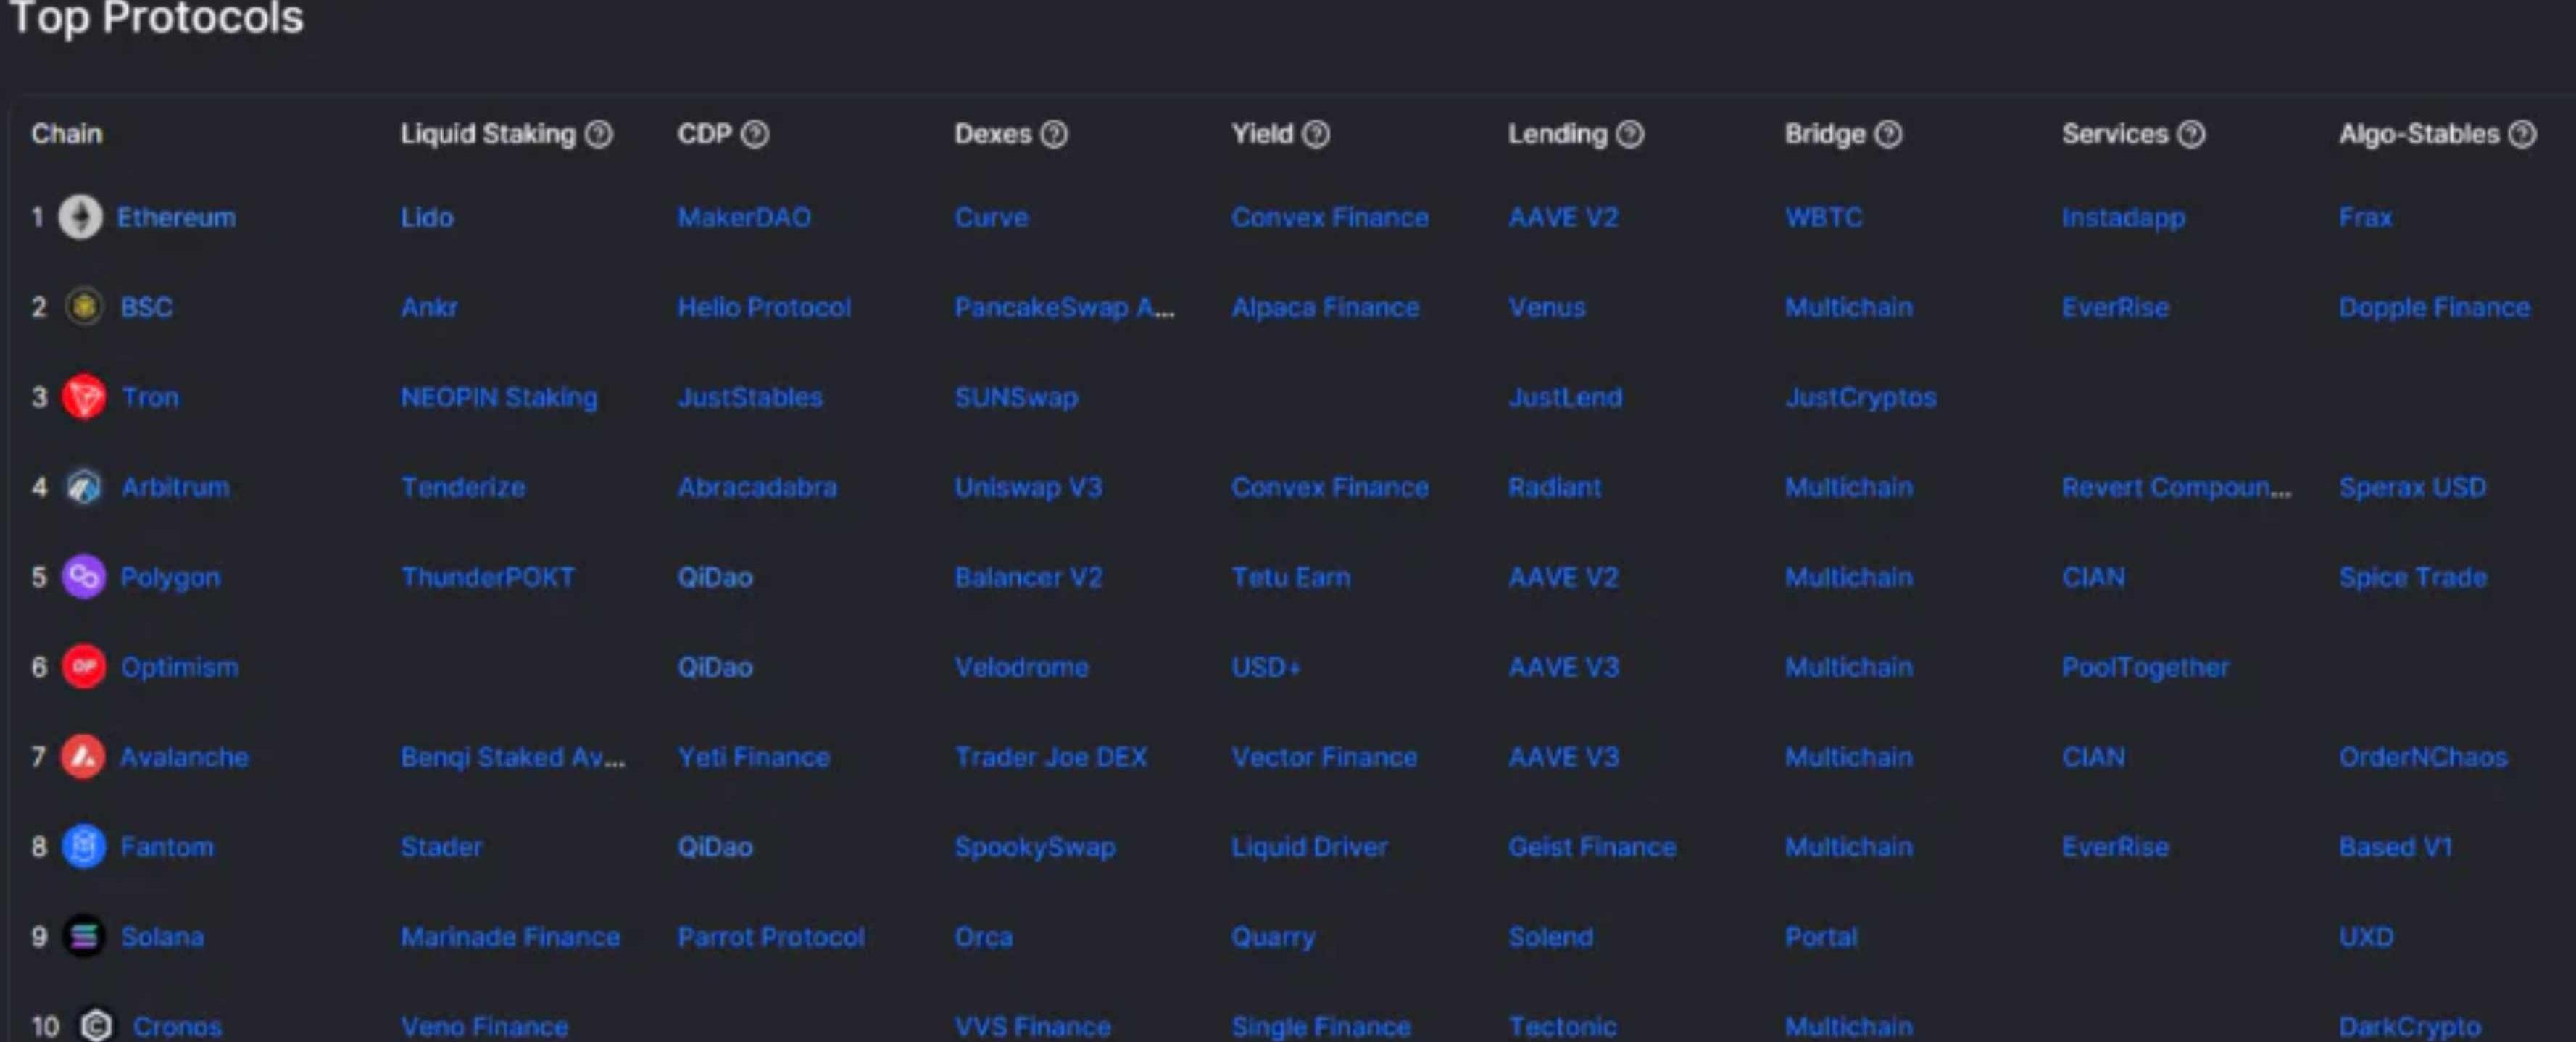Click the Chain column header

pos(66,134)
